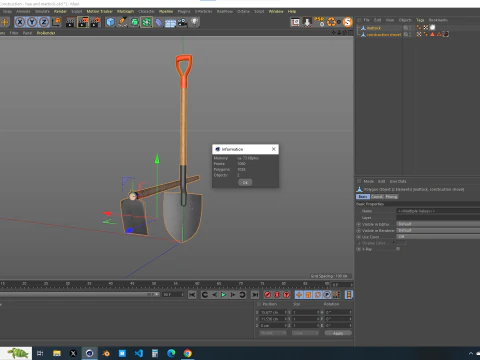This screenshot has width=480, height=360.
Task: Click Render to Picture Viewer icon
Action: 83,22
